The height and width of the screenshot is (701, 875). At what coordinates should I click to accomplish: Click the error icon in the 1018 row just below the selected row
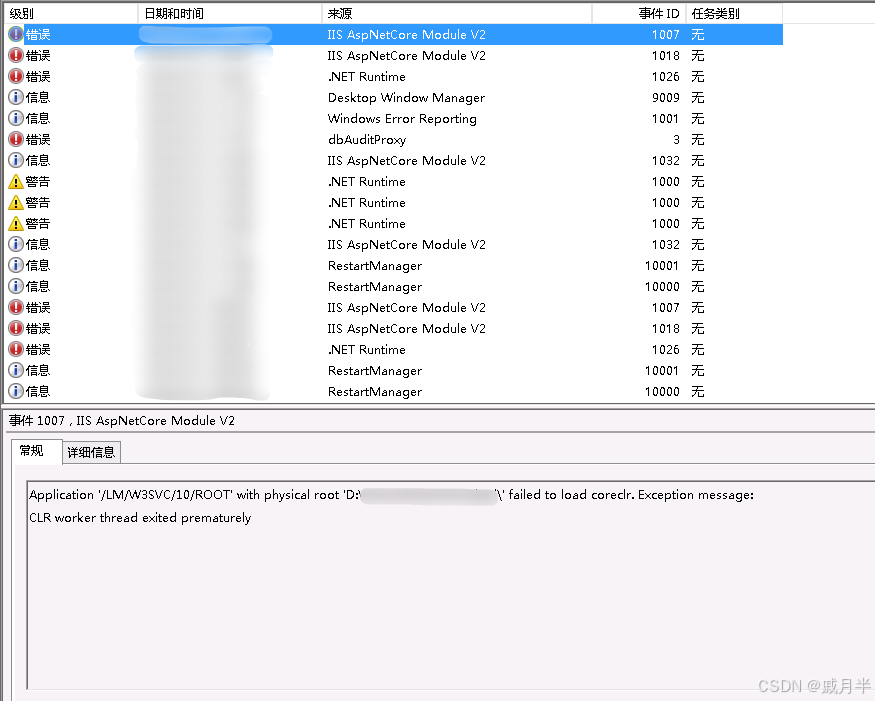[16, 55]
